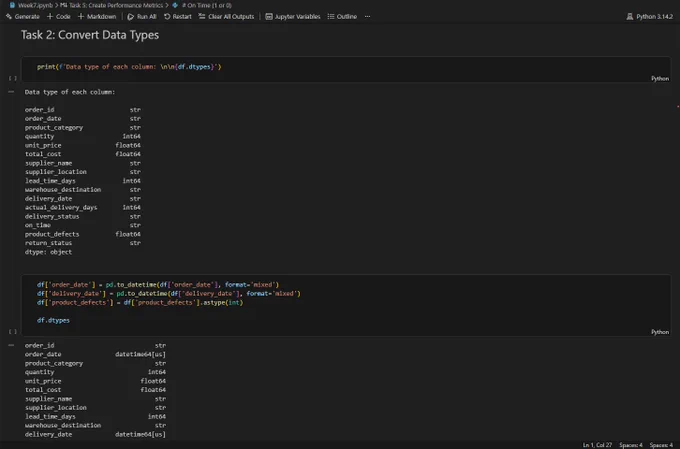Image resolution: width=680 pixels, height=449 pixels.
Task: Open the Jupyter Variables panel
Action: (293, 16)
